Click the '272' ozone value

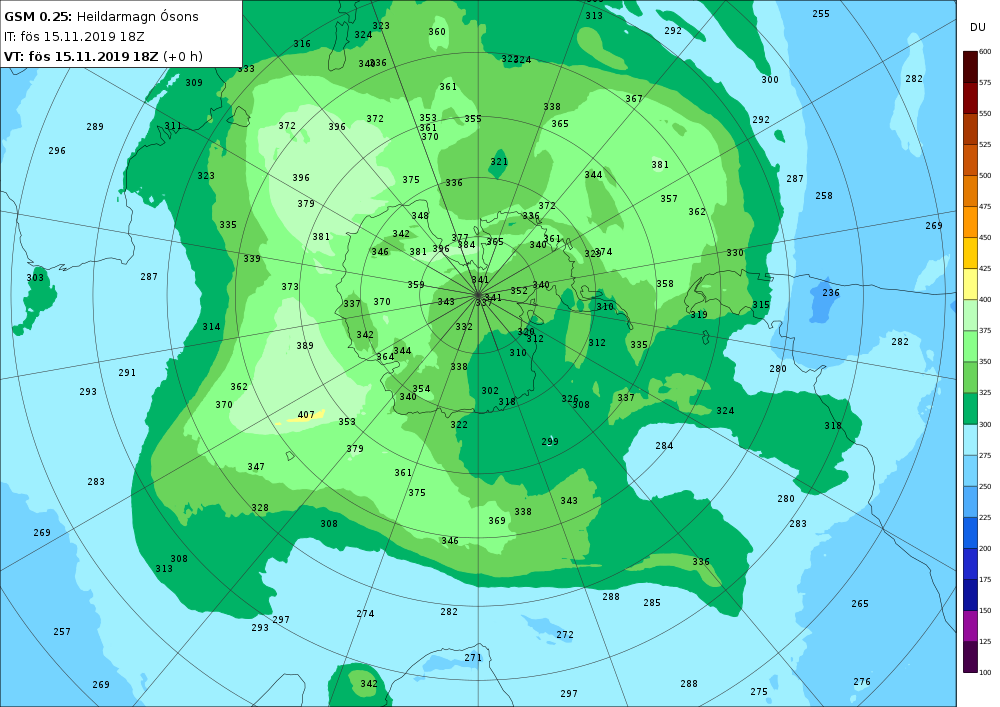565,634
